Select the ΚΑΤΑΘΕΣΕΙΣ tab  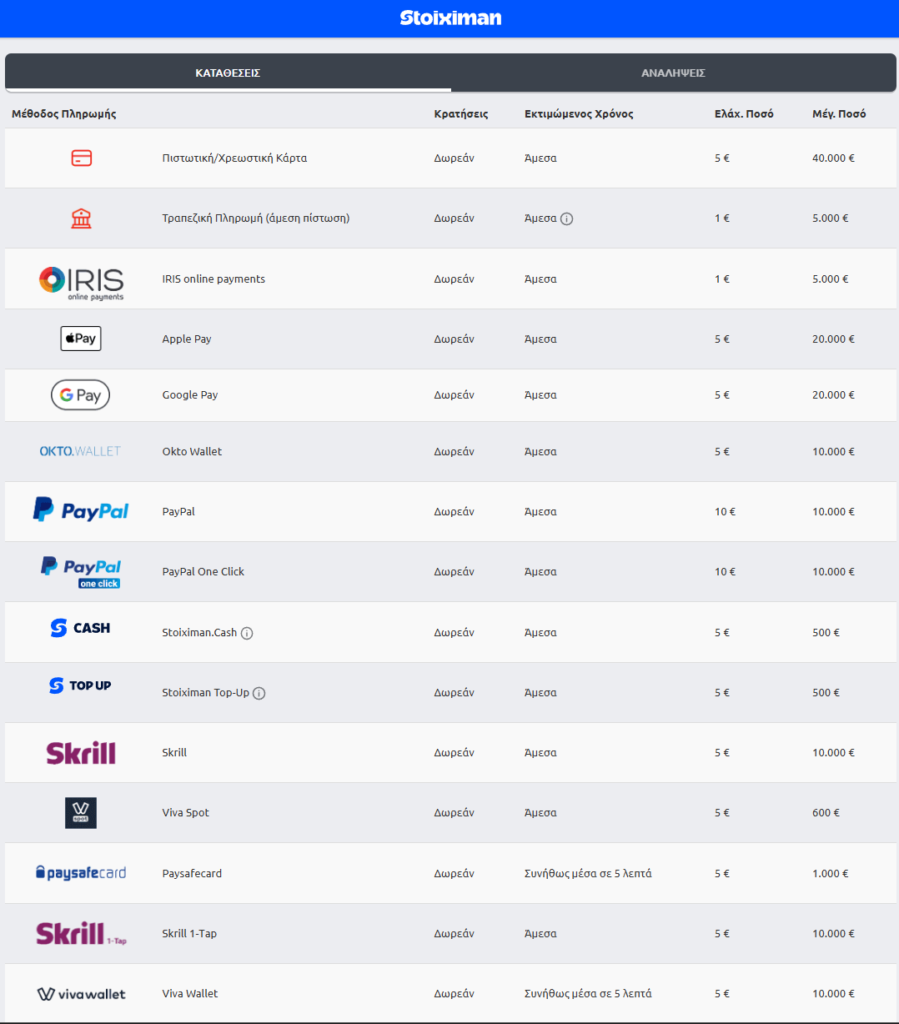point(228,73)
